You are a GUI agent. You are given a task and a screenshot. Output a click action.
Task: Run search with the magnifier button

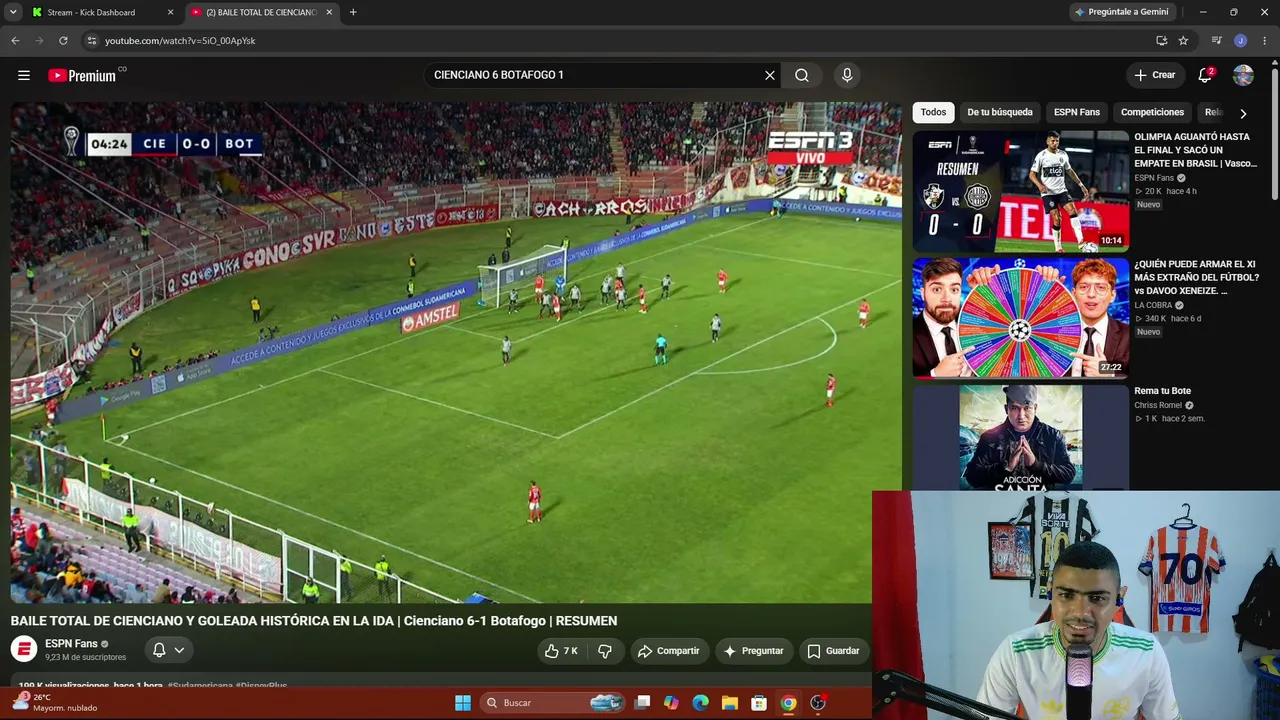click(x=802, y=75)
